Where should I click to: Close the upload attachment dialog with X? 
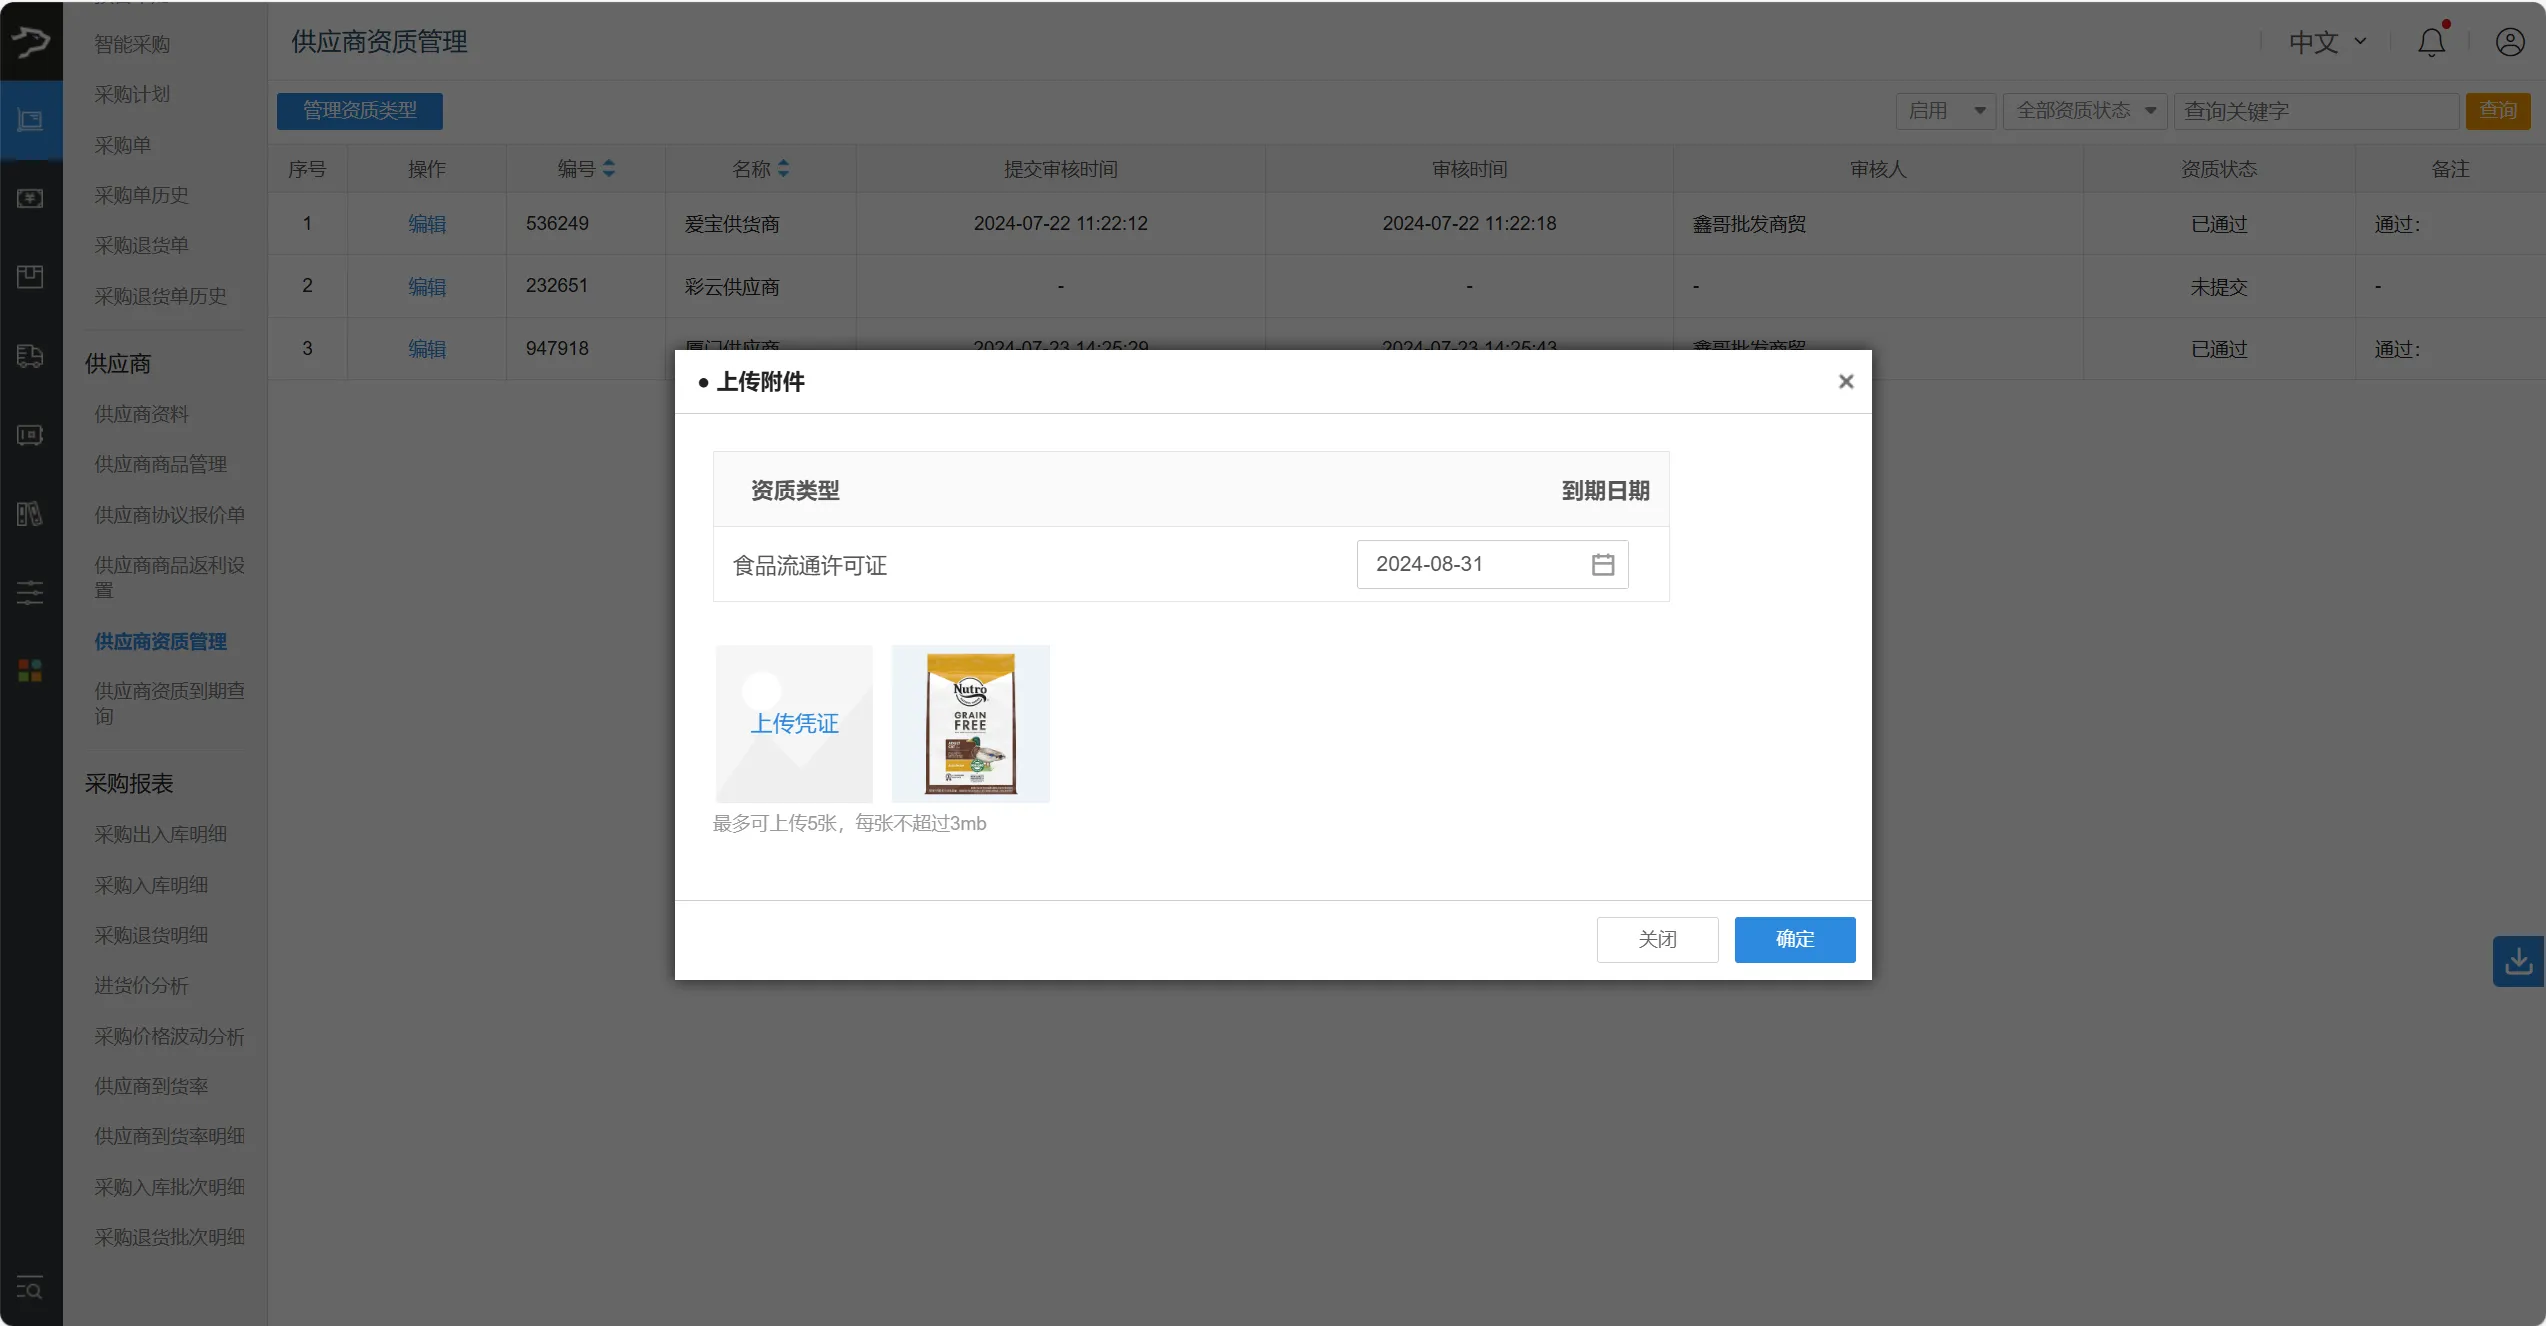(x=1845, y=381)
